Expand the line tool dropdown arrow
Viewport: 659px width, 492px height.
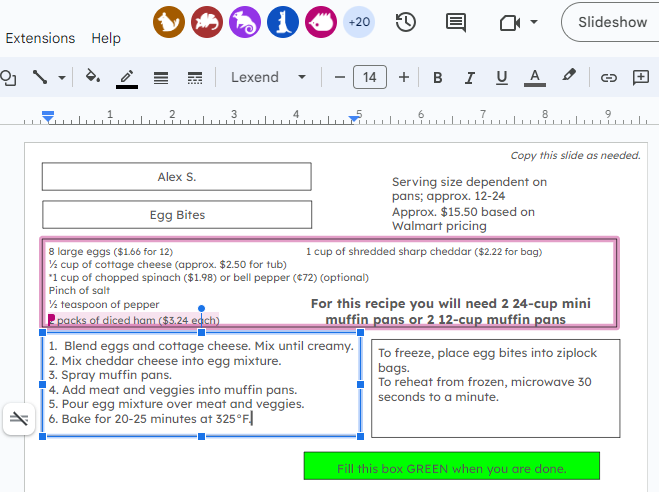62,77
